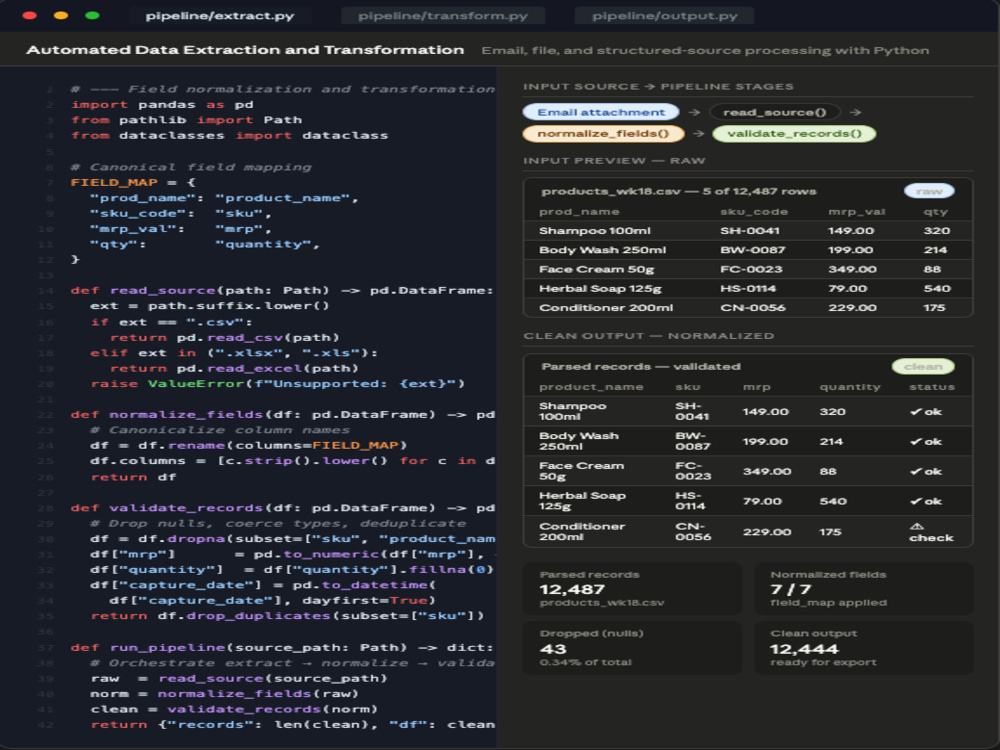This screenshot has width=1000, height=750.
Task: Click the CLEAN OUTPUT — NORMALIZED section heading
Action: [649, 336]
